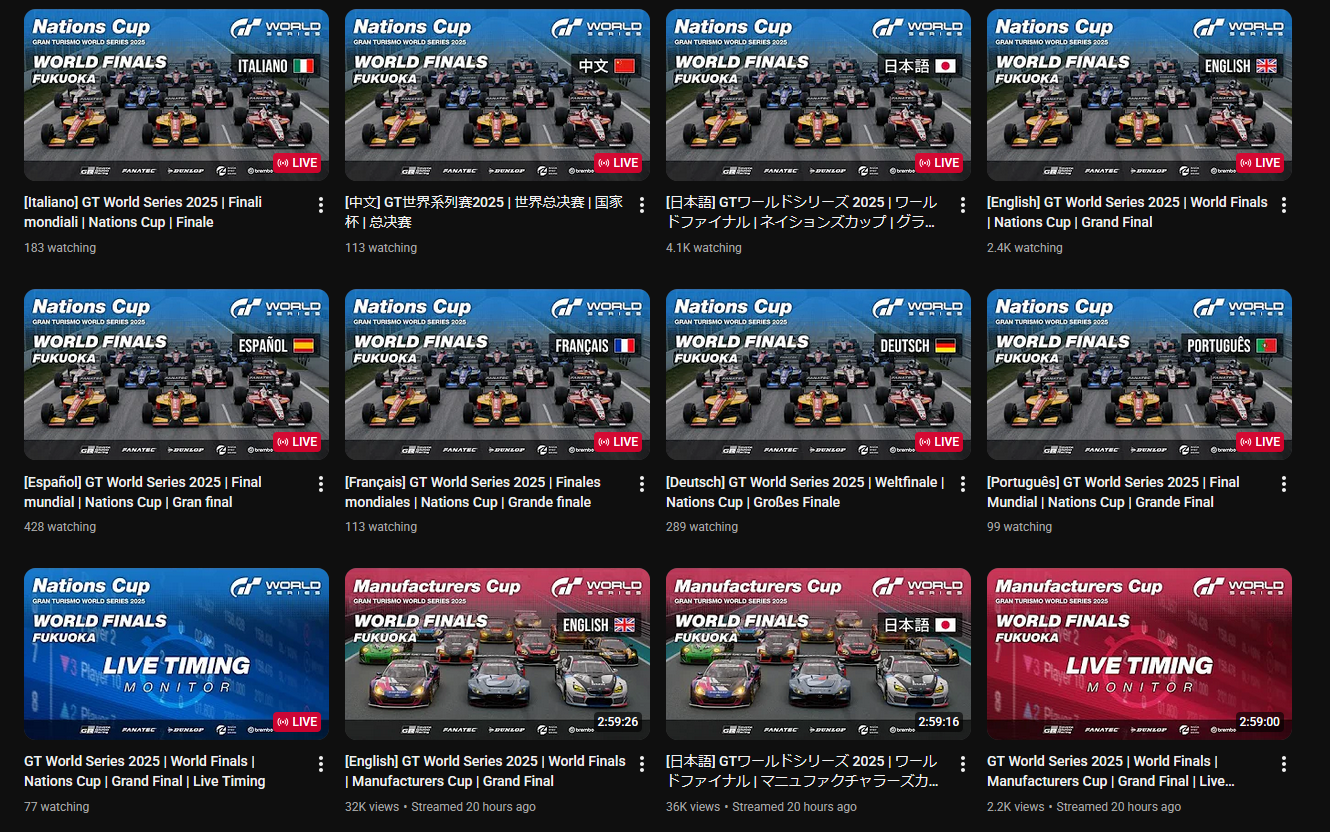Click the 2:59:26 duration badge
Viewport: 1330px width, 832px height.
617,722
